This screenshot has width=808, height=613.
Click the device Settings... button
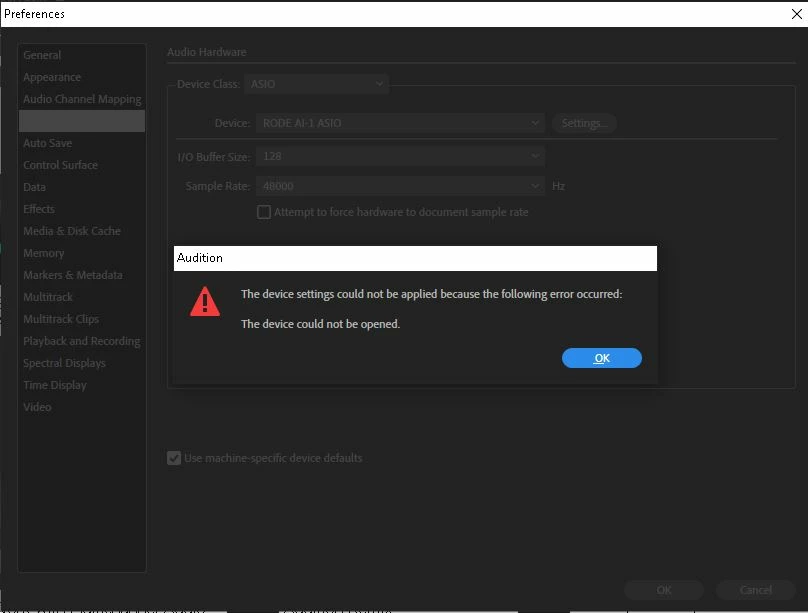[584, 123]
